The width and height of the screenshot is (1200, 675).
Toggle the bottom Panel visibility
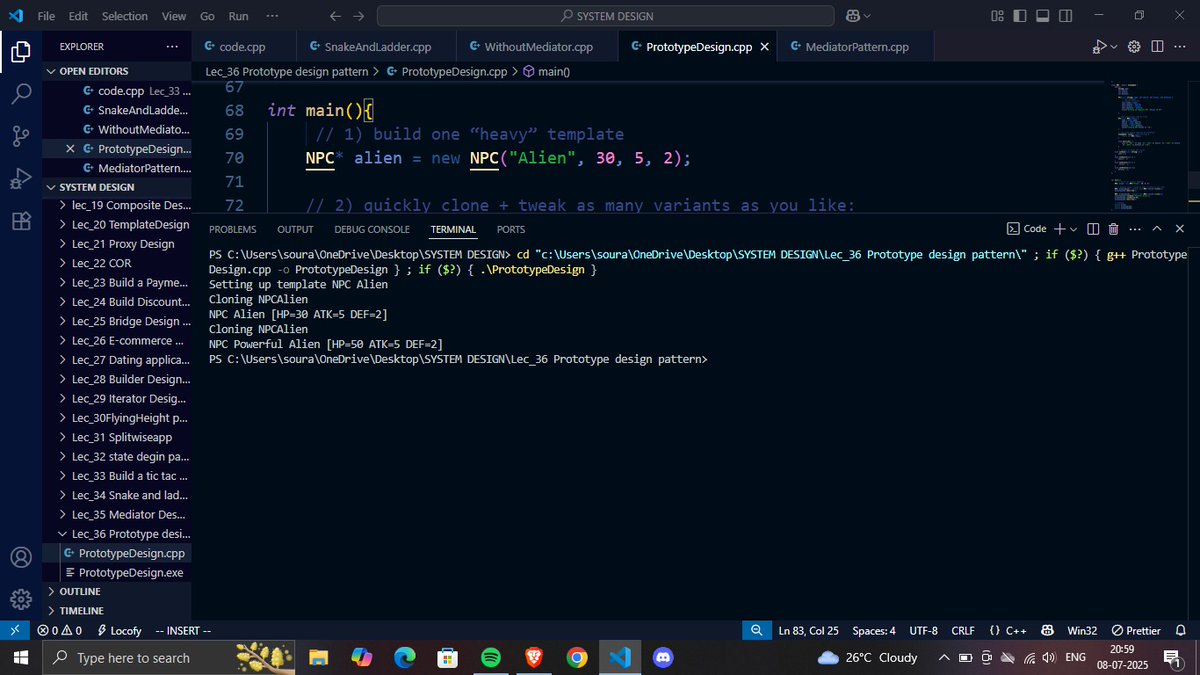tap(1043, 16)
